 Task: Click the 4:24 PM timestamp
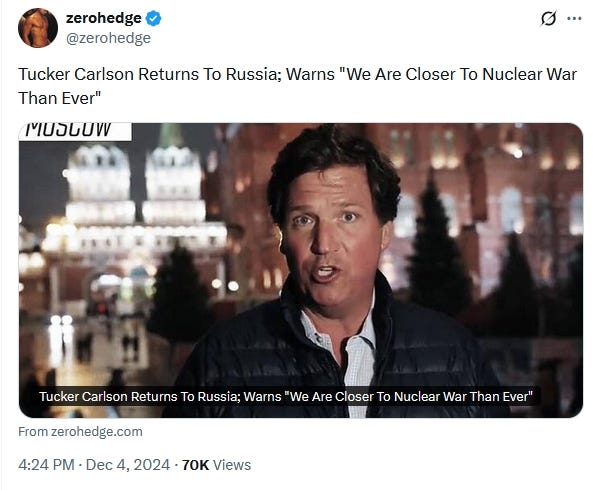46,465
